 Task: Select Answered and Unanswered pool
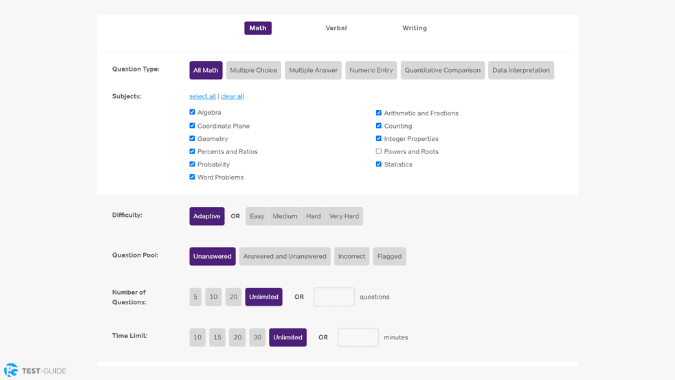click(285, 256)
